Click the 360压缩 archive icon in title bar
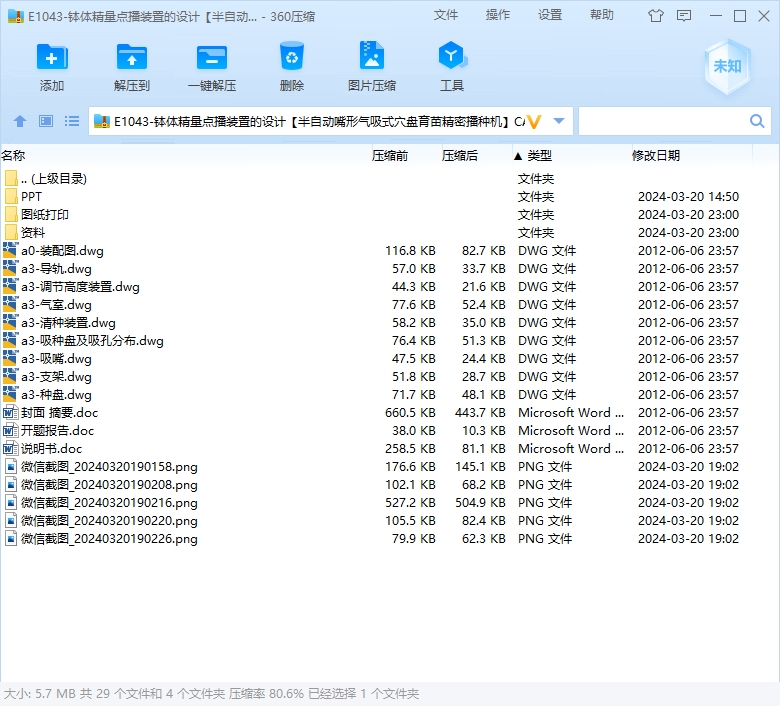Viewport: 780px width, 706px height. 16,16
